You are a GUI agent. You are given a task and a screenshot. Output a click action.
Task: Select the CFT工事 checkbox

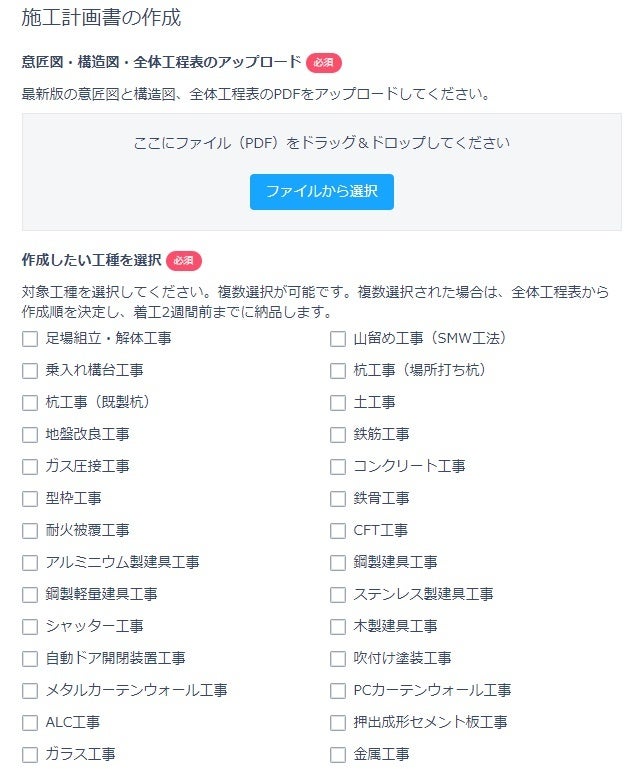[338, 531]
